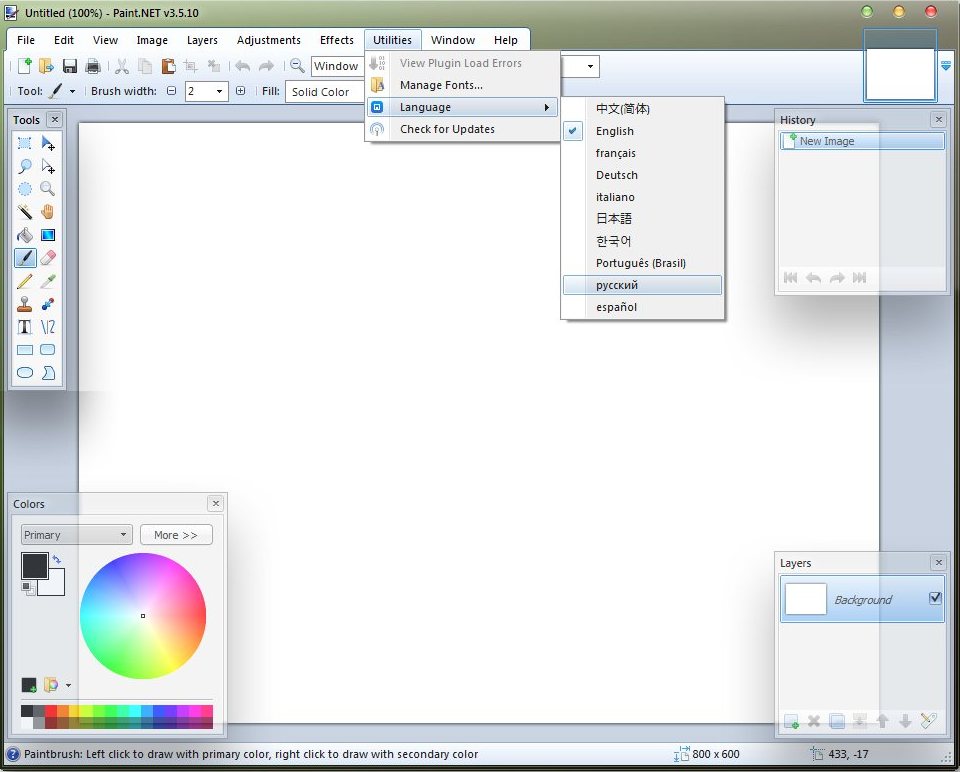Select the Ellipse shape tool
The image size is (960, 772).
(24, 373)
